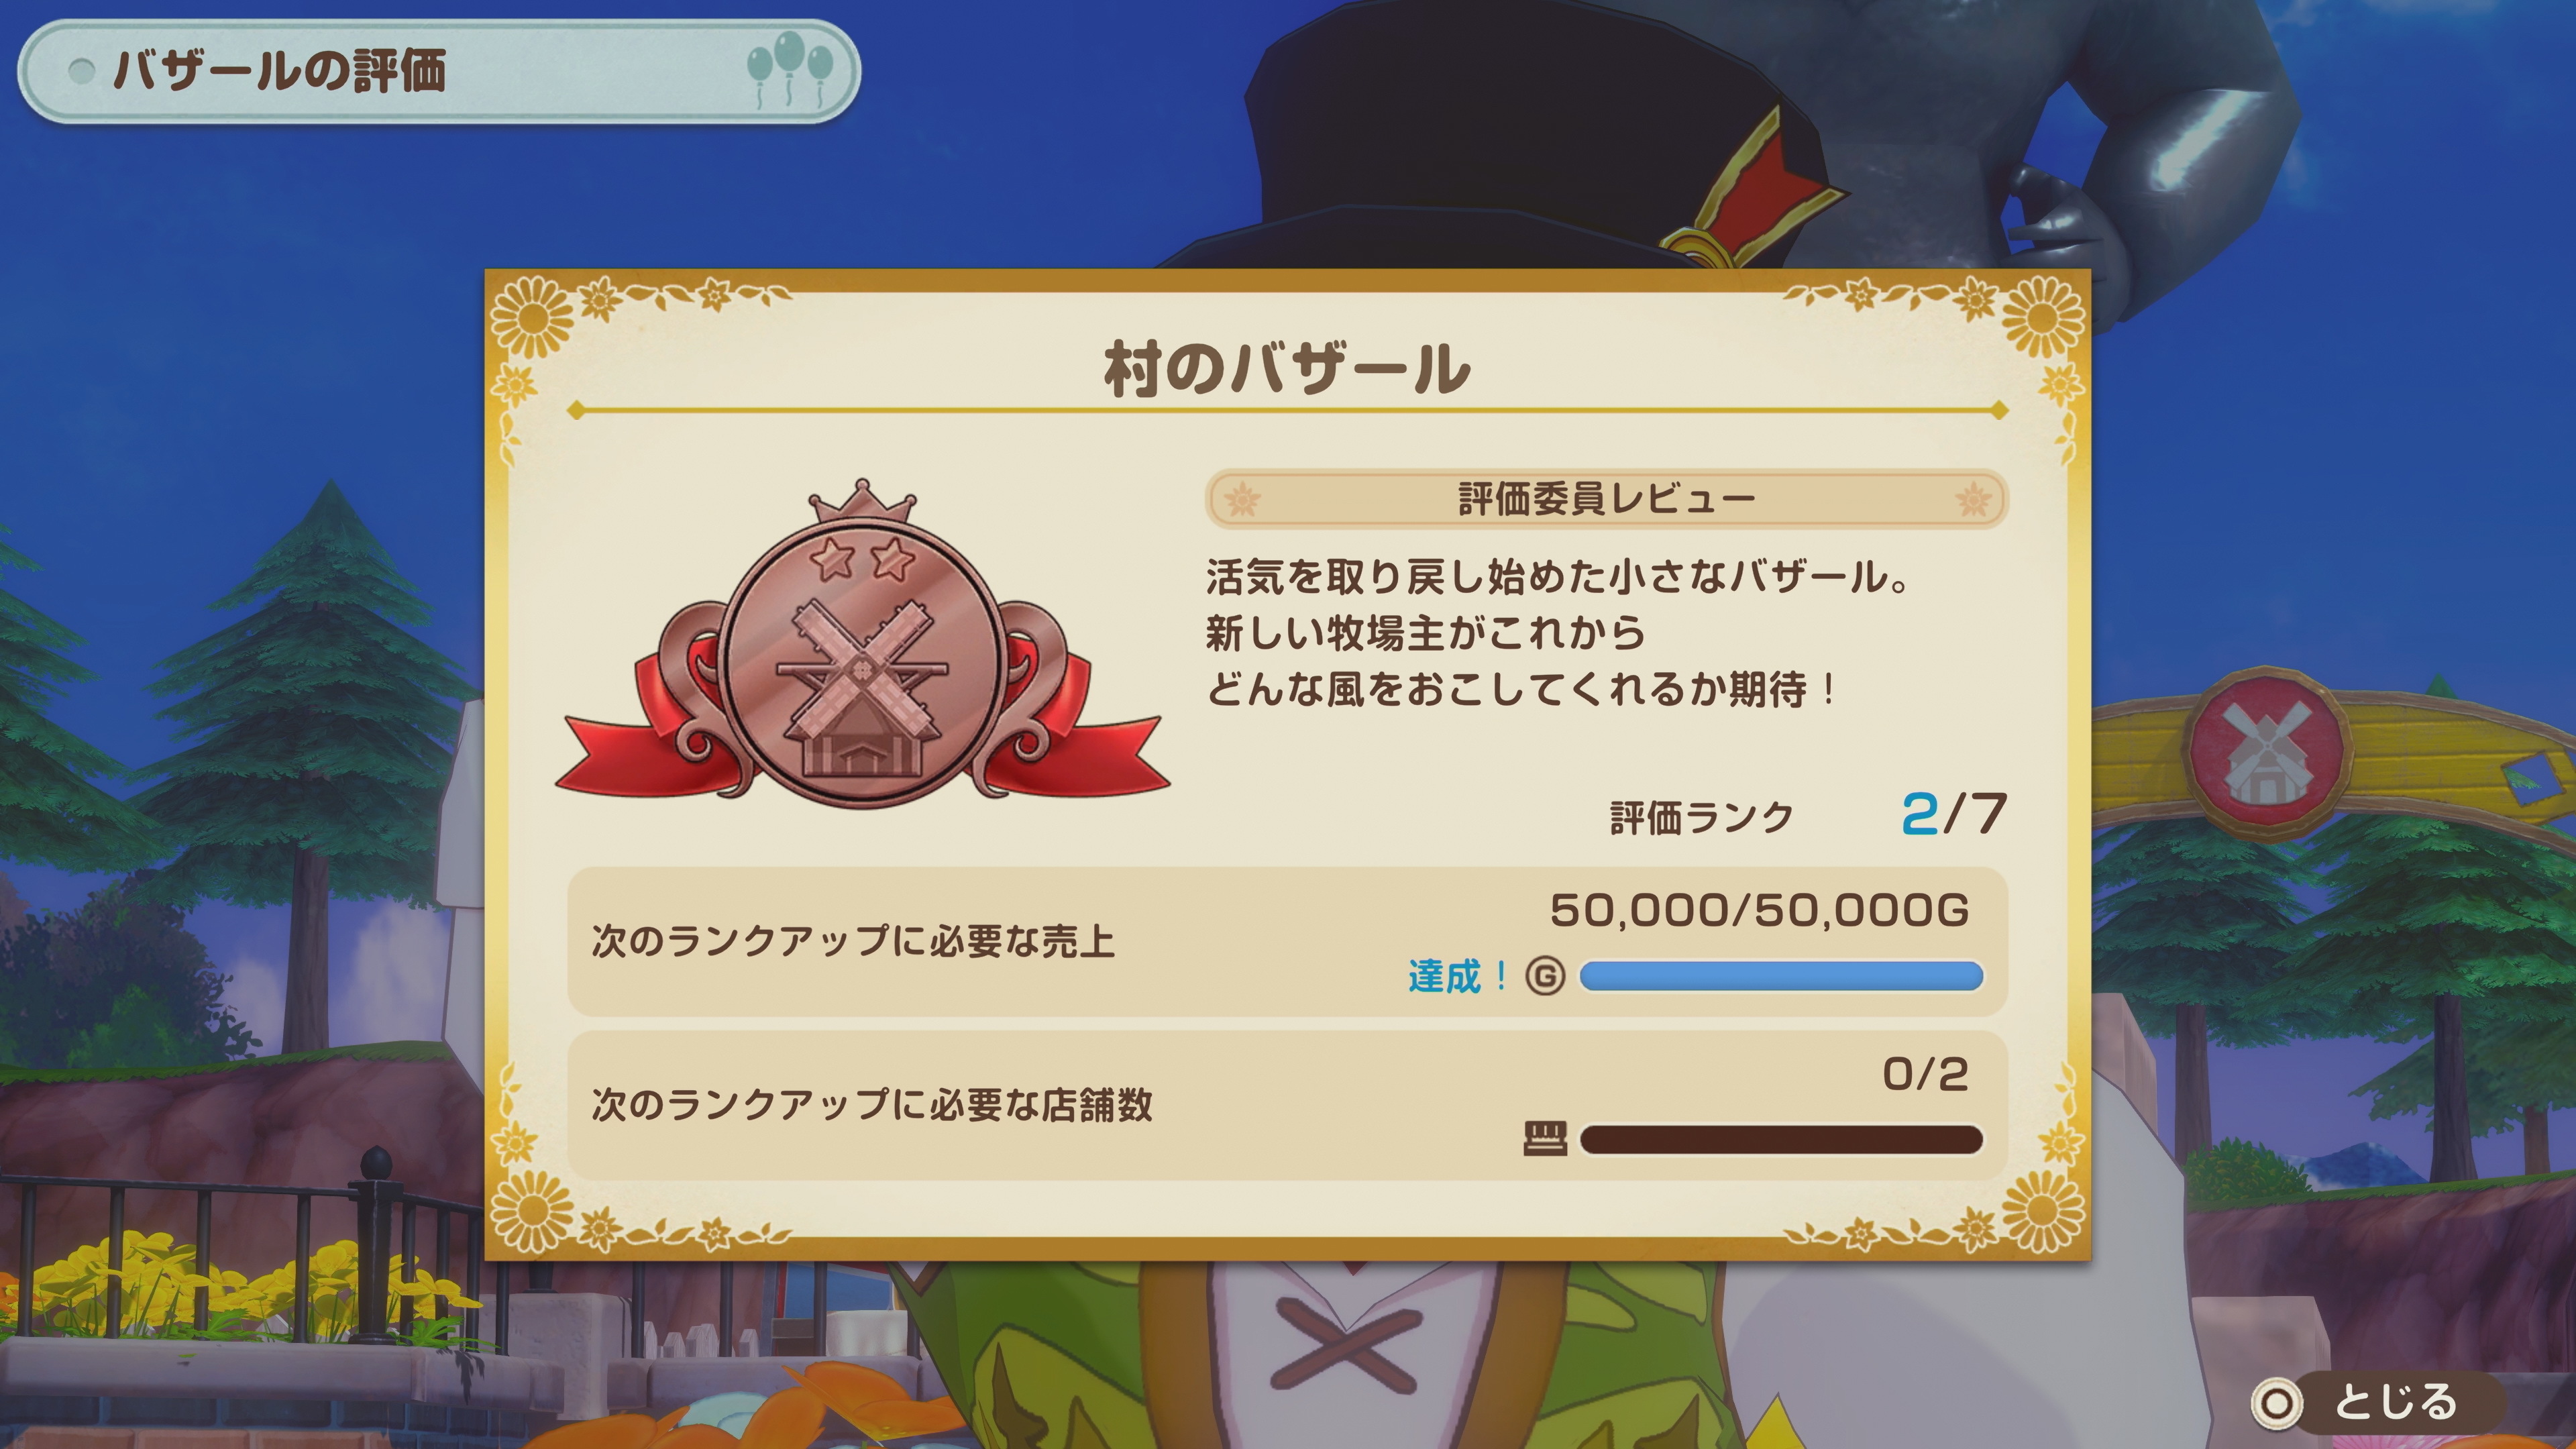
Task: Click the 0/2 store count value
Action: coord(1925,1074)
